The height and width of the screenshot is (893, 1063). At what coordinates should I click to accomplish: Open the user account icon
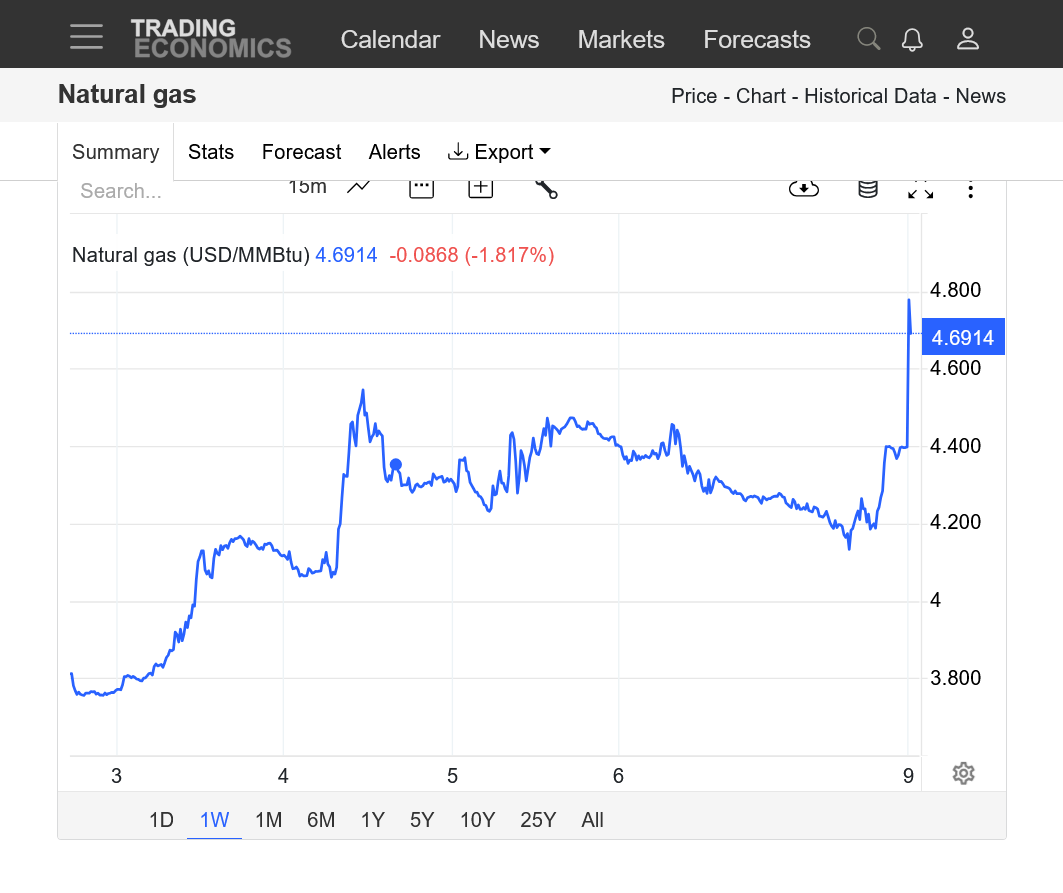pyautogui.click(x=967, y=39)
